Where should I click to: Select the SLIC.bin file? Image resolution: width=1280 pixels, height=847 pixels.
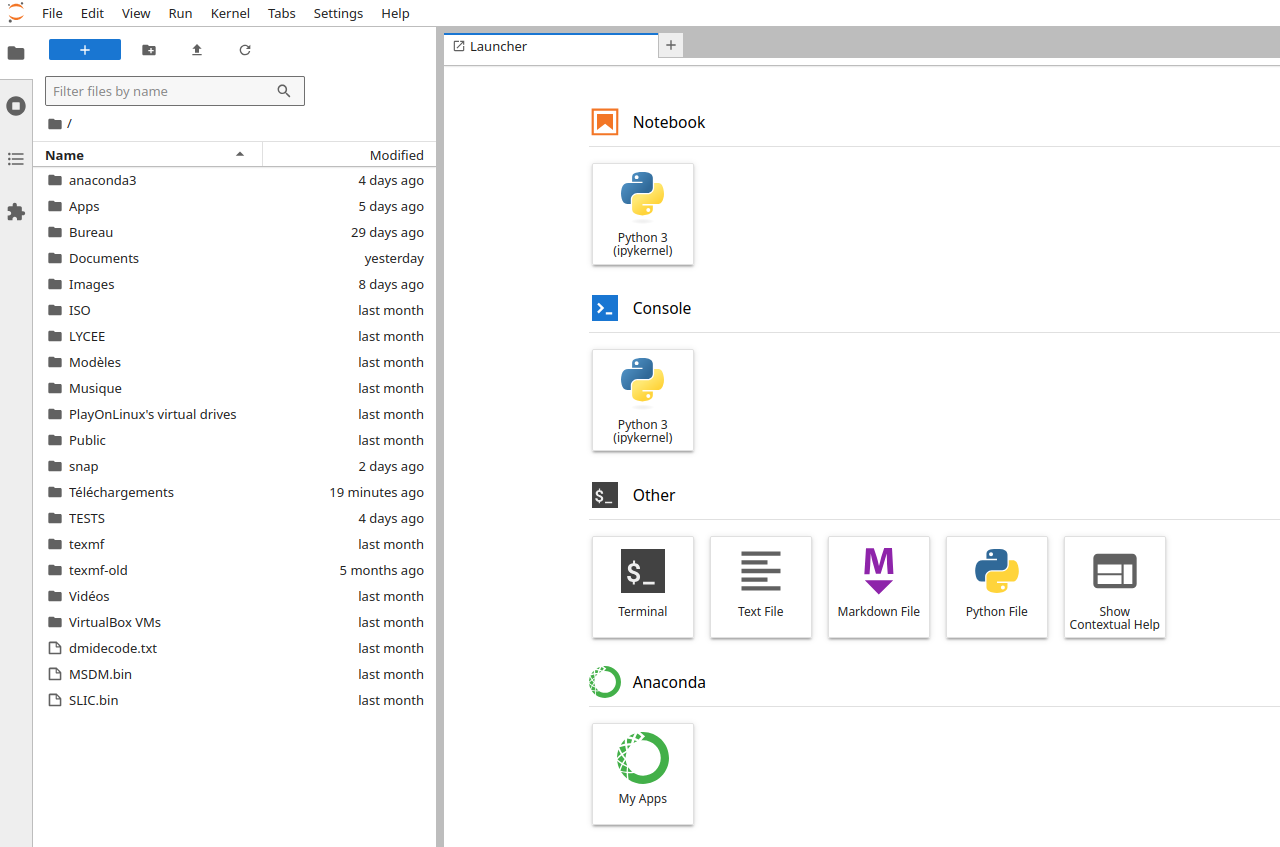coord(234,701)
